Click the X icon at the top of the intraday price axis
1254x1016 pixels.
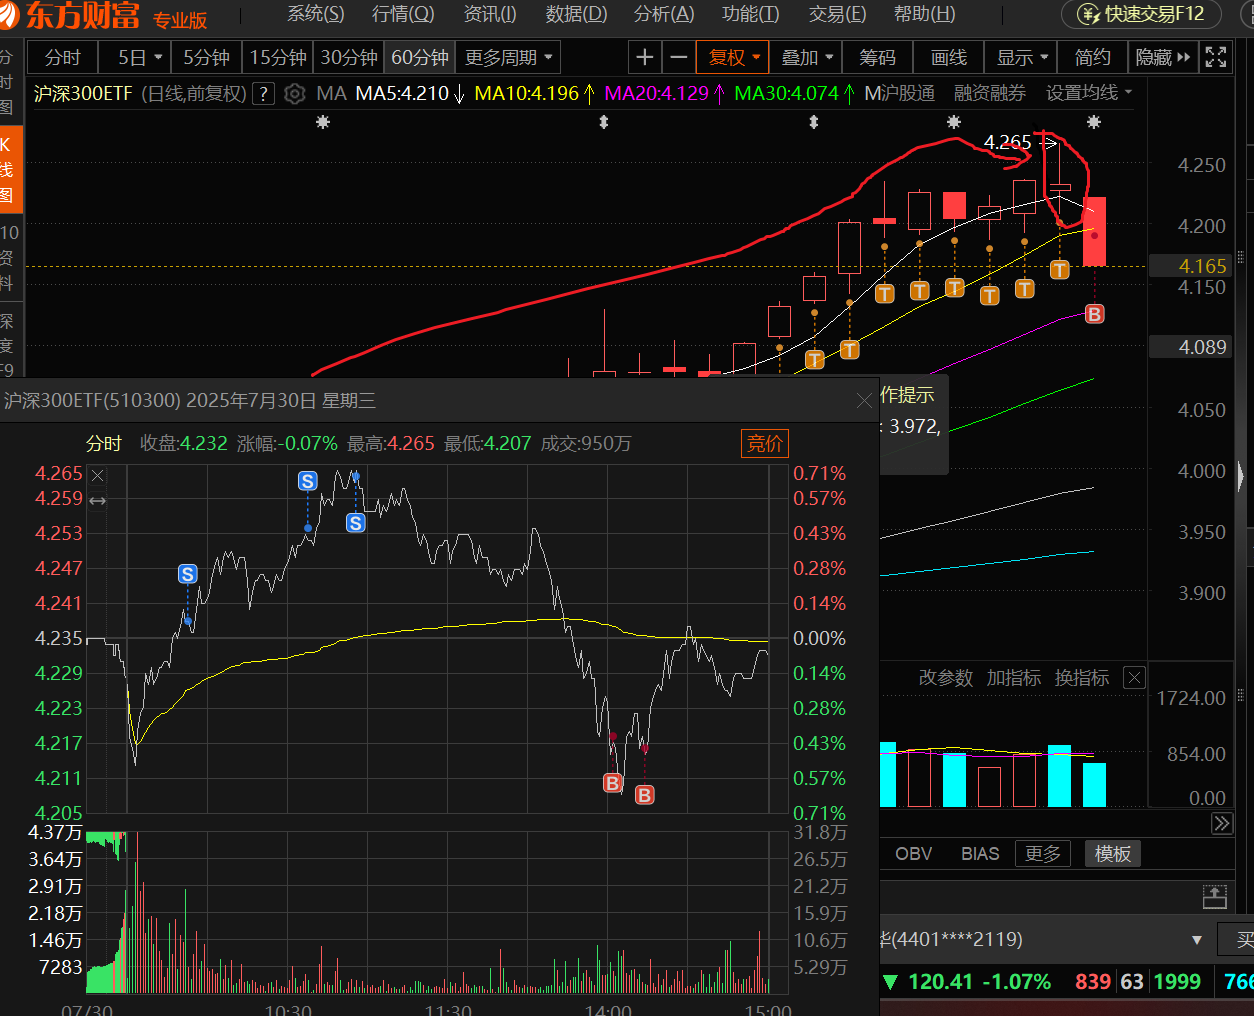(97, 475)
